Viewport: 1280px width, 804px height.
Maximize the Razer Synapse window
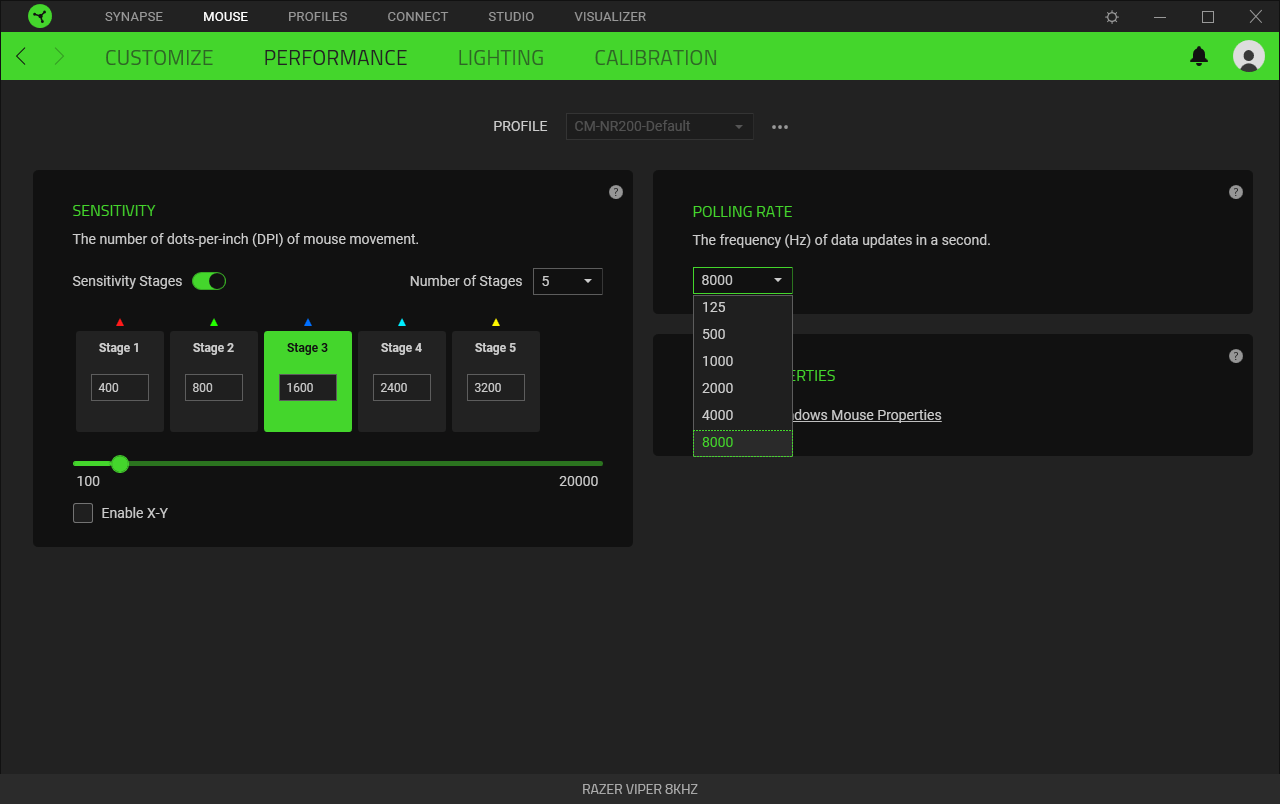(x=1208, y=17)
